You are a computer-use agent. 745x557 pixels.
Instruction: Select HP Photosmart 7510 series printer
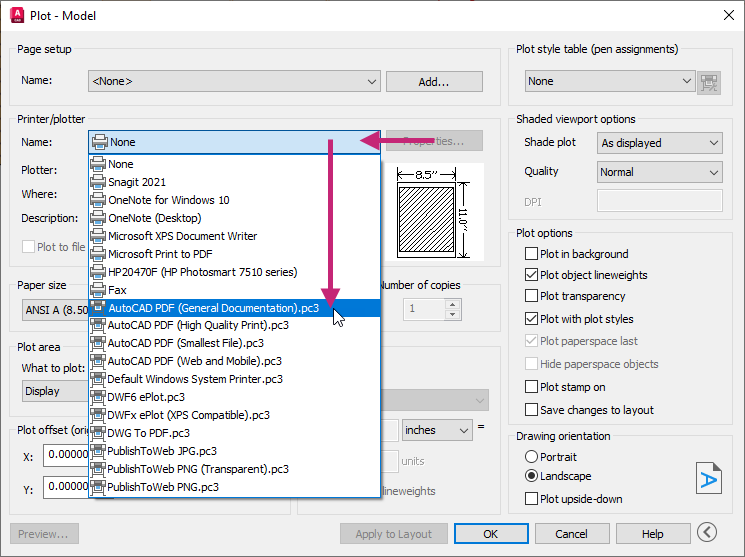[x=235, y=272]
